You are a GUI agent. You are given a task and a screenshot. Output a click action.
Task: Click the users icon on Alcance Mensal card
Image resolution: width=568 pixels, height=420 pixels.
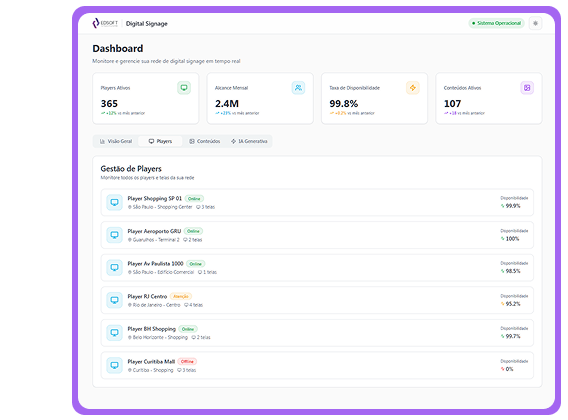(x=298, y=88)
